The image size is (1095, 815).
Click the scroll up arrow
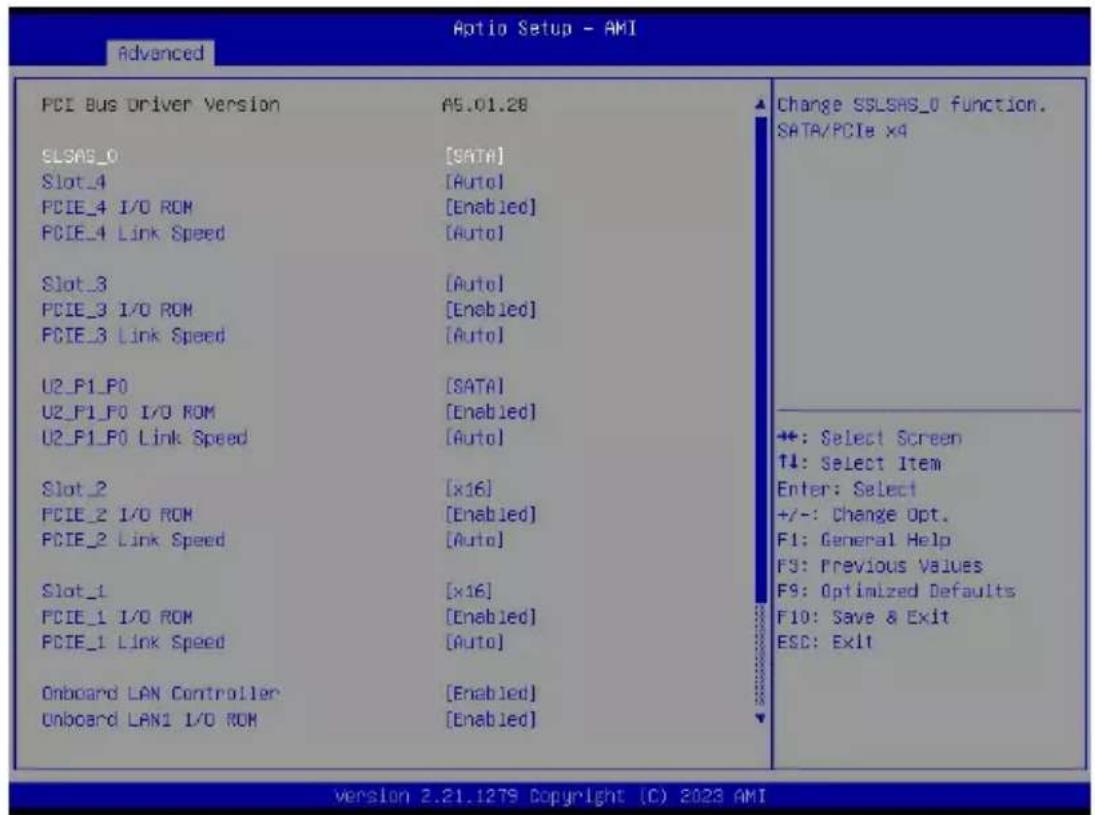click(760, 105)
